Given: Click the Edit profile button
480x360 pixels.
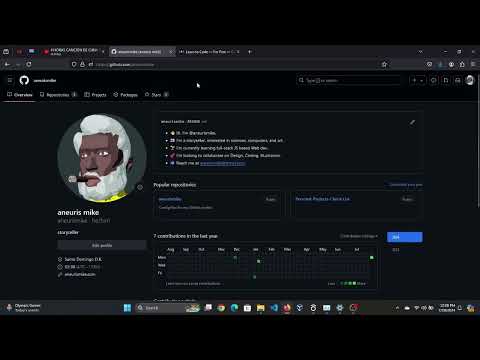Looking at the screenshot, I should coord(102,245).
